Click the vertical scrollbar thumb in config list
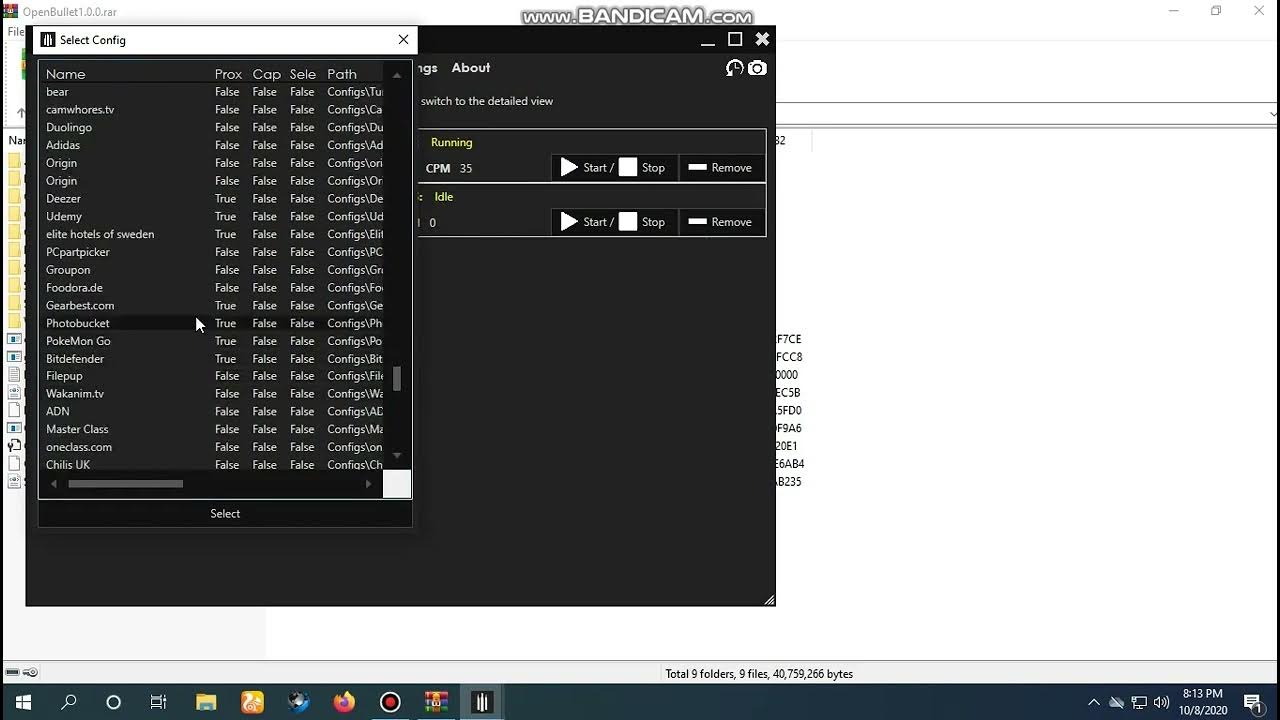This screenshot has height=720, width=1280. pos(397,378)
